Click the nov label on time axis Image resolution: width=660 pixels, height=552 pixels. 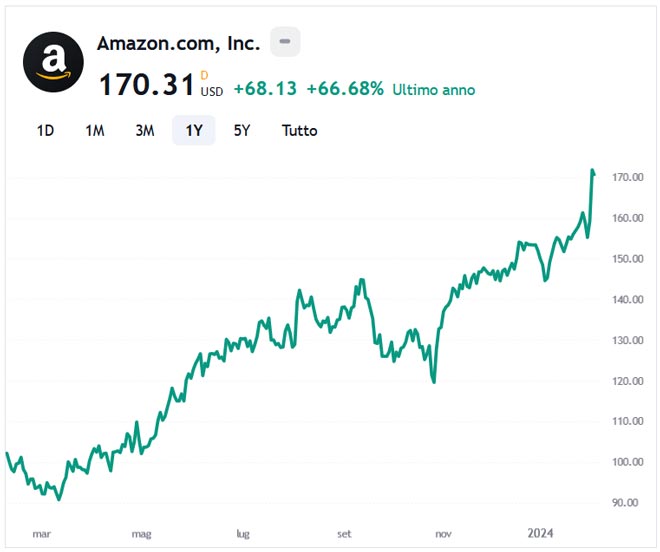(x=443, y=534)
